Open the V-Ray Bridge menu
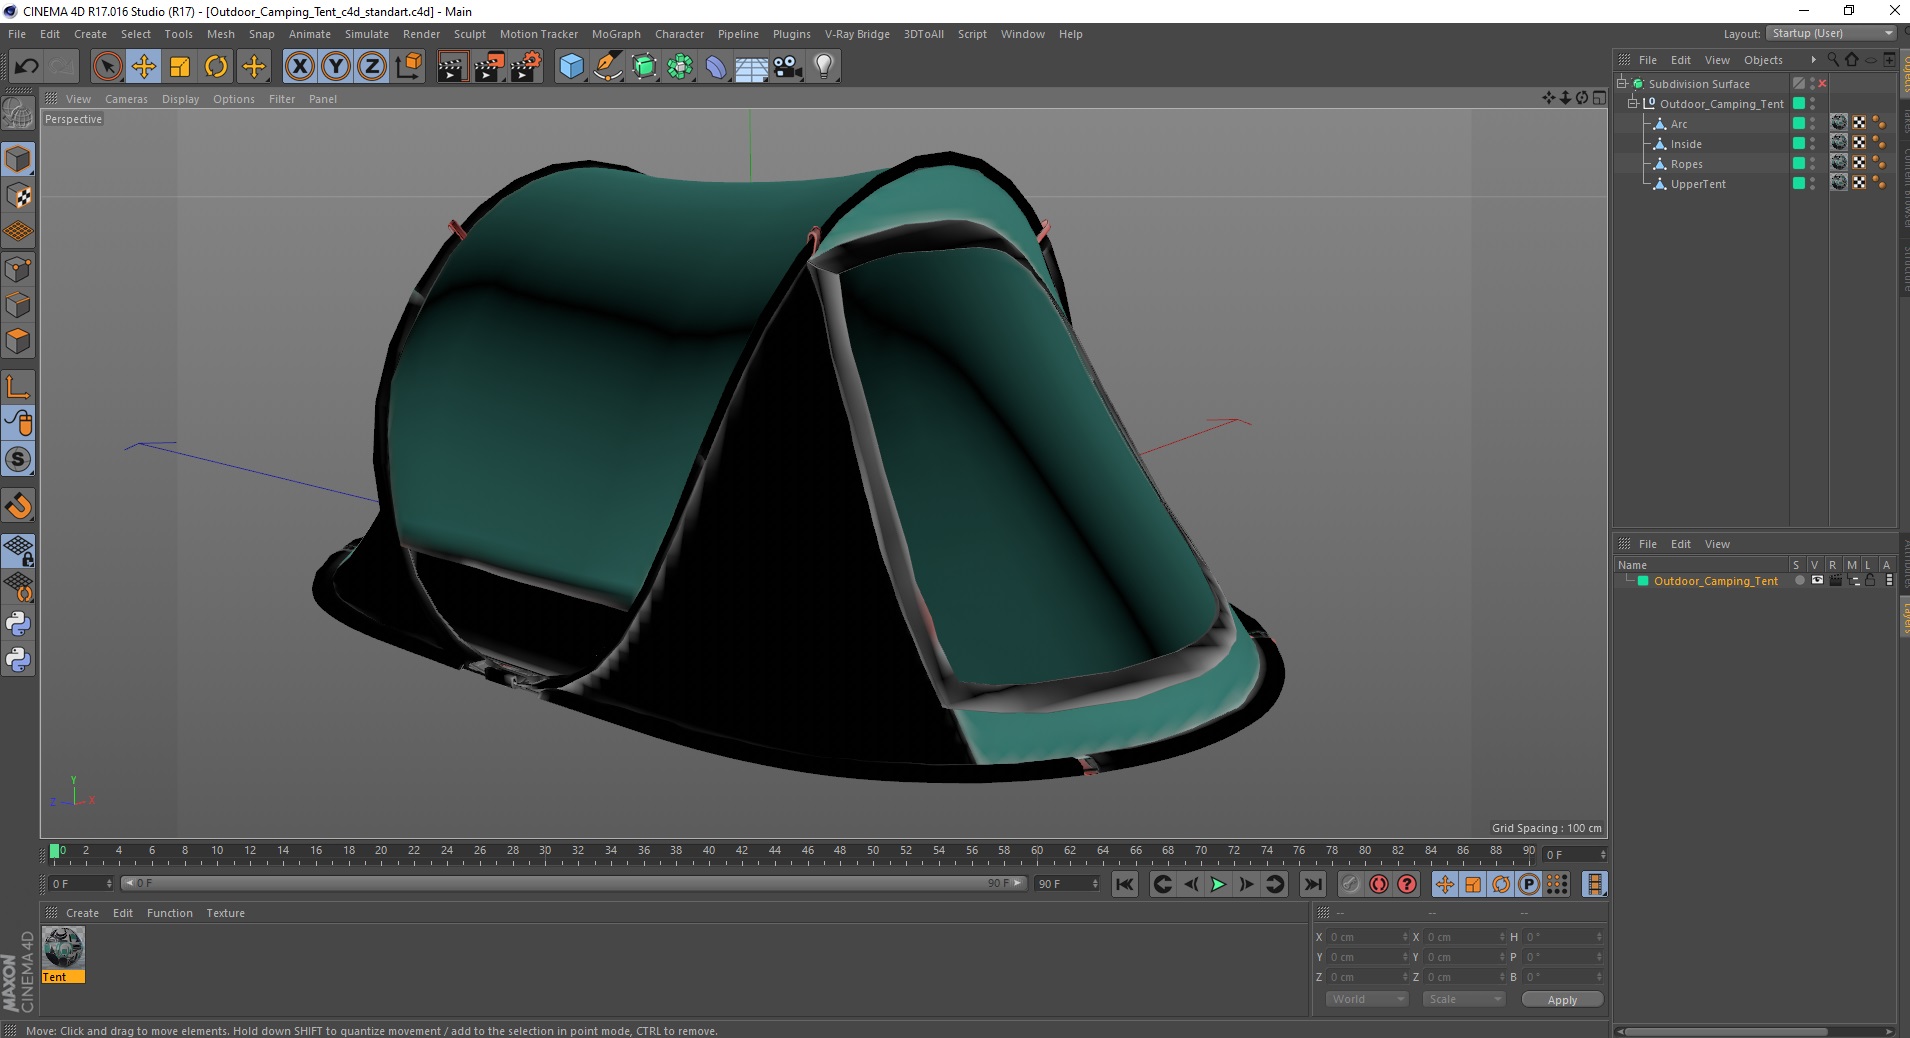Screen dimensions: 1910x1038 coord(857,34)
